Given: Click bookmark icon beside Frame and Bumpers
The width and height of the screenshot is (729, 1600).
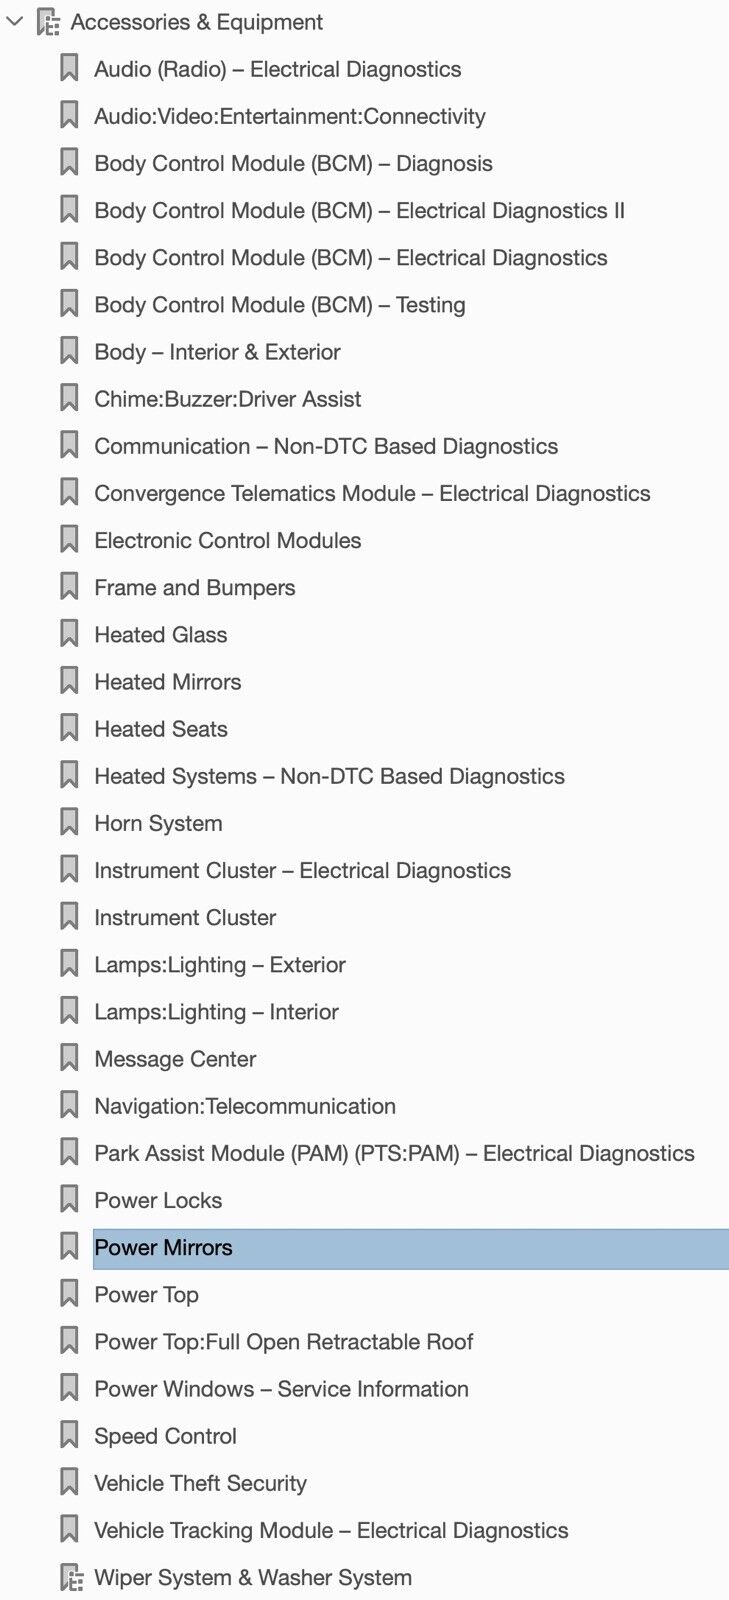Looking at the screenshot, I should (69, 587).
